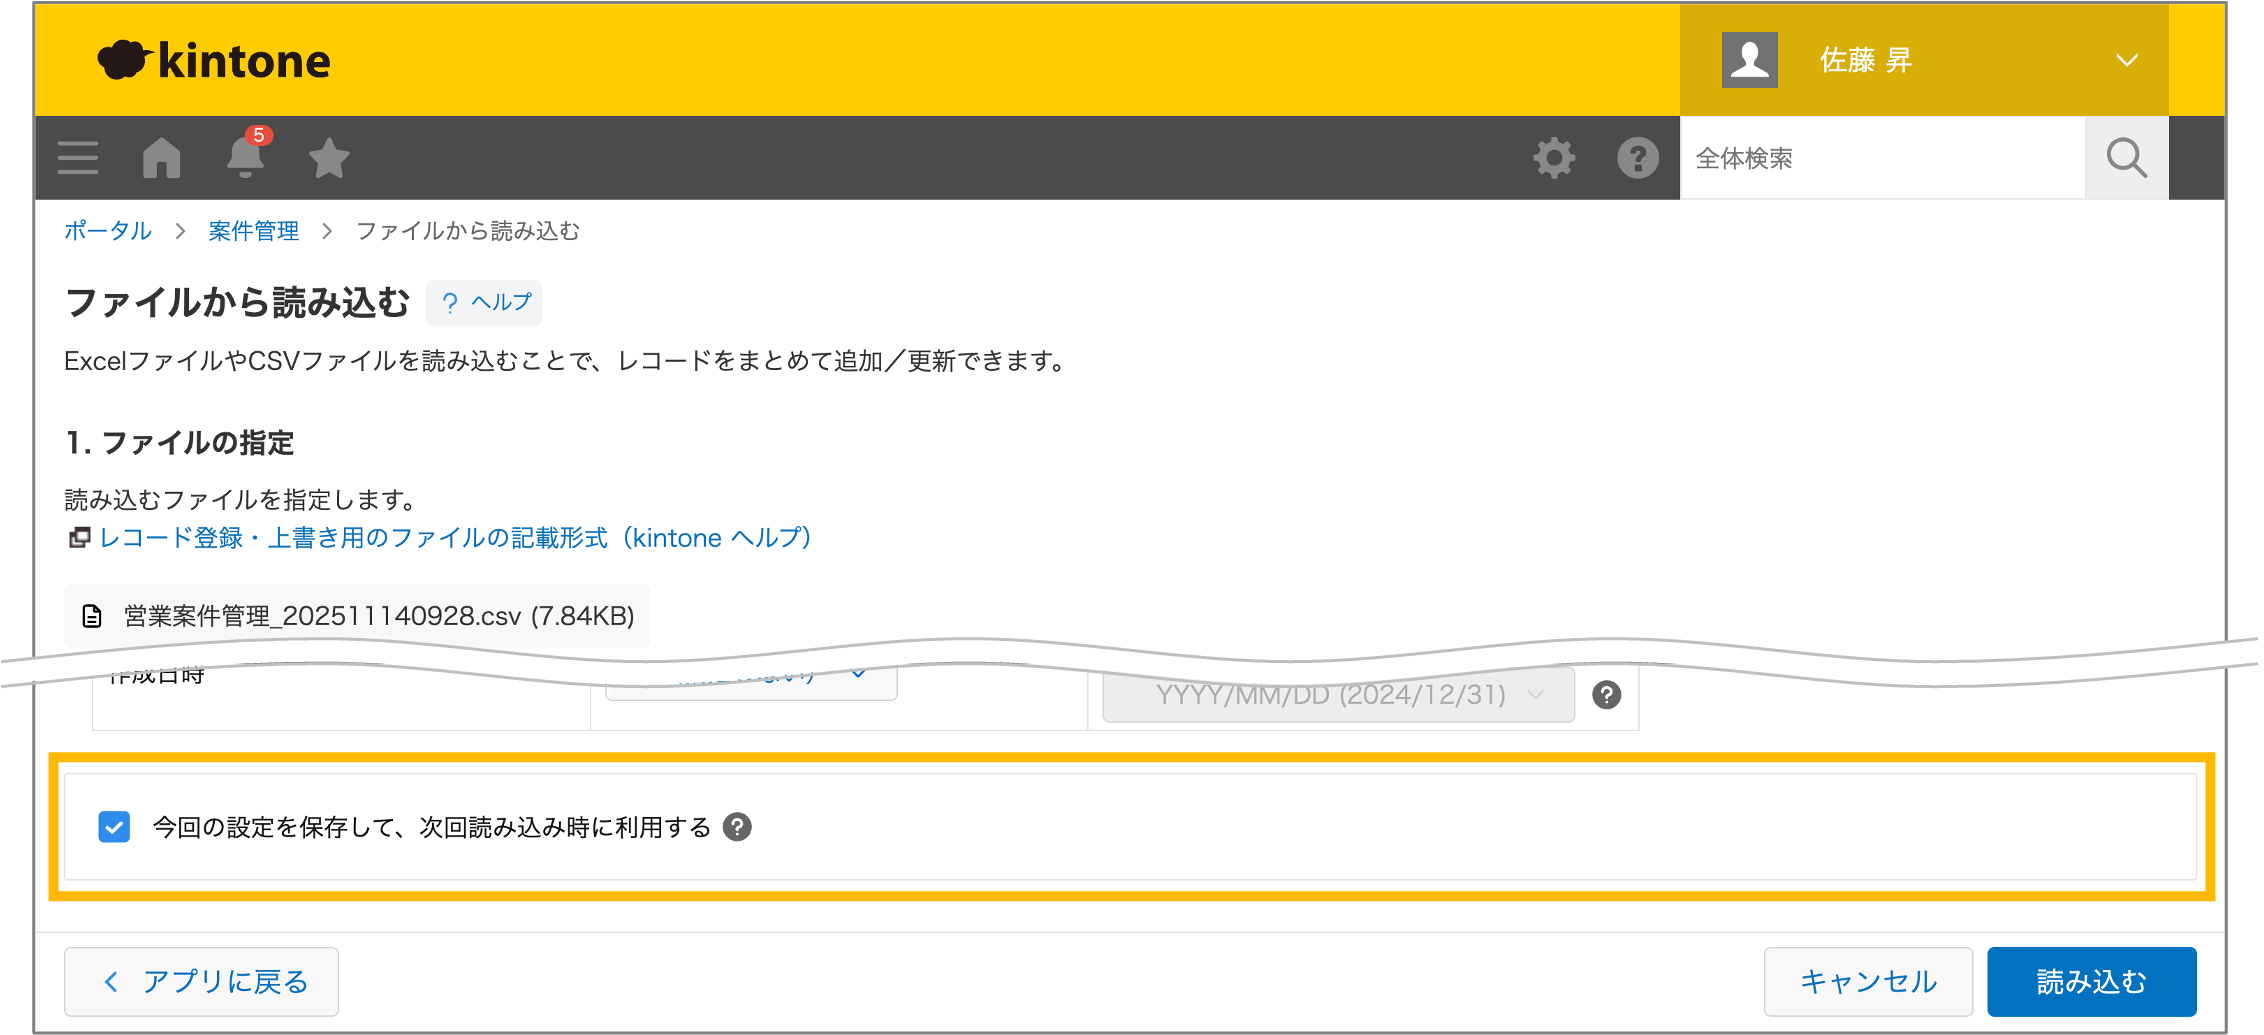Image resolution: width=2264 pixels, height=1035 pixels.
Task: Open the hamburger navigation menu
Action: (x=78, y=158)
